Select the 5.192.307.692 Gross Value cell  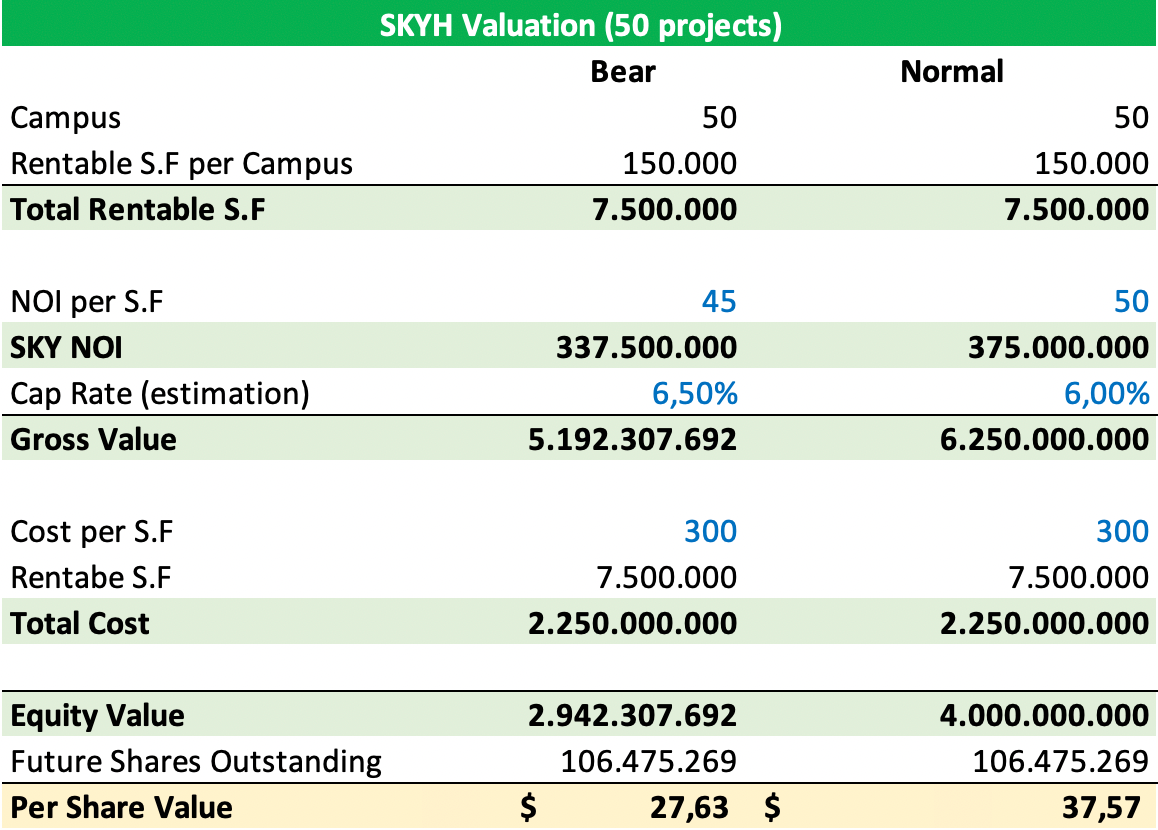pyautogui.click(x=633, y=439)
